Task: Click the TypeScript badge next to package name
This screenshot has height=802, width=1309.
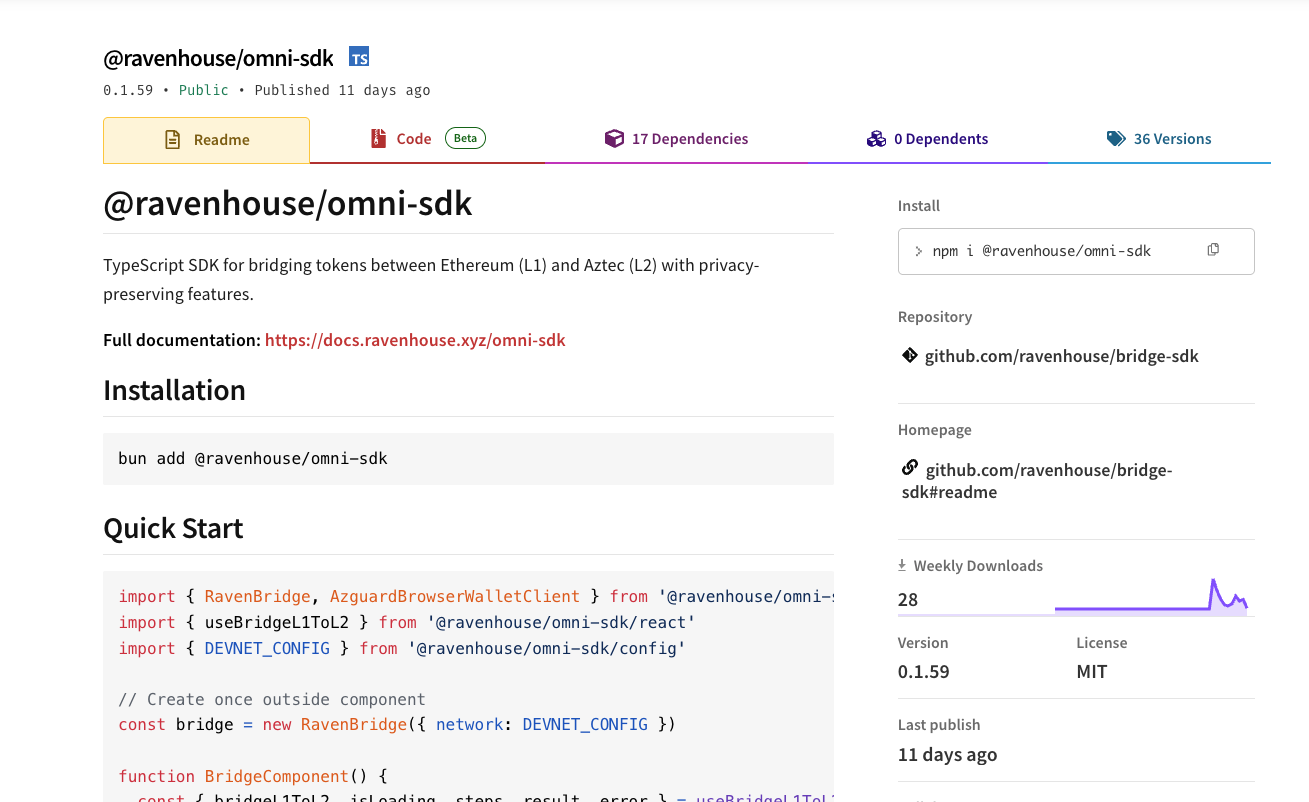Action: 358,57
